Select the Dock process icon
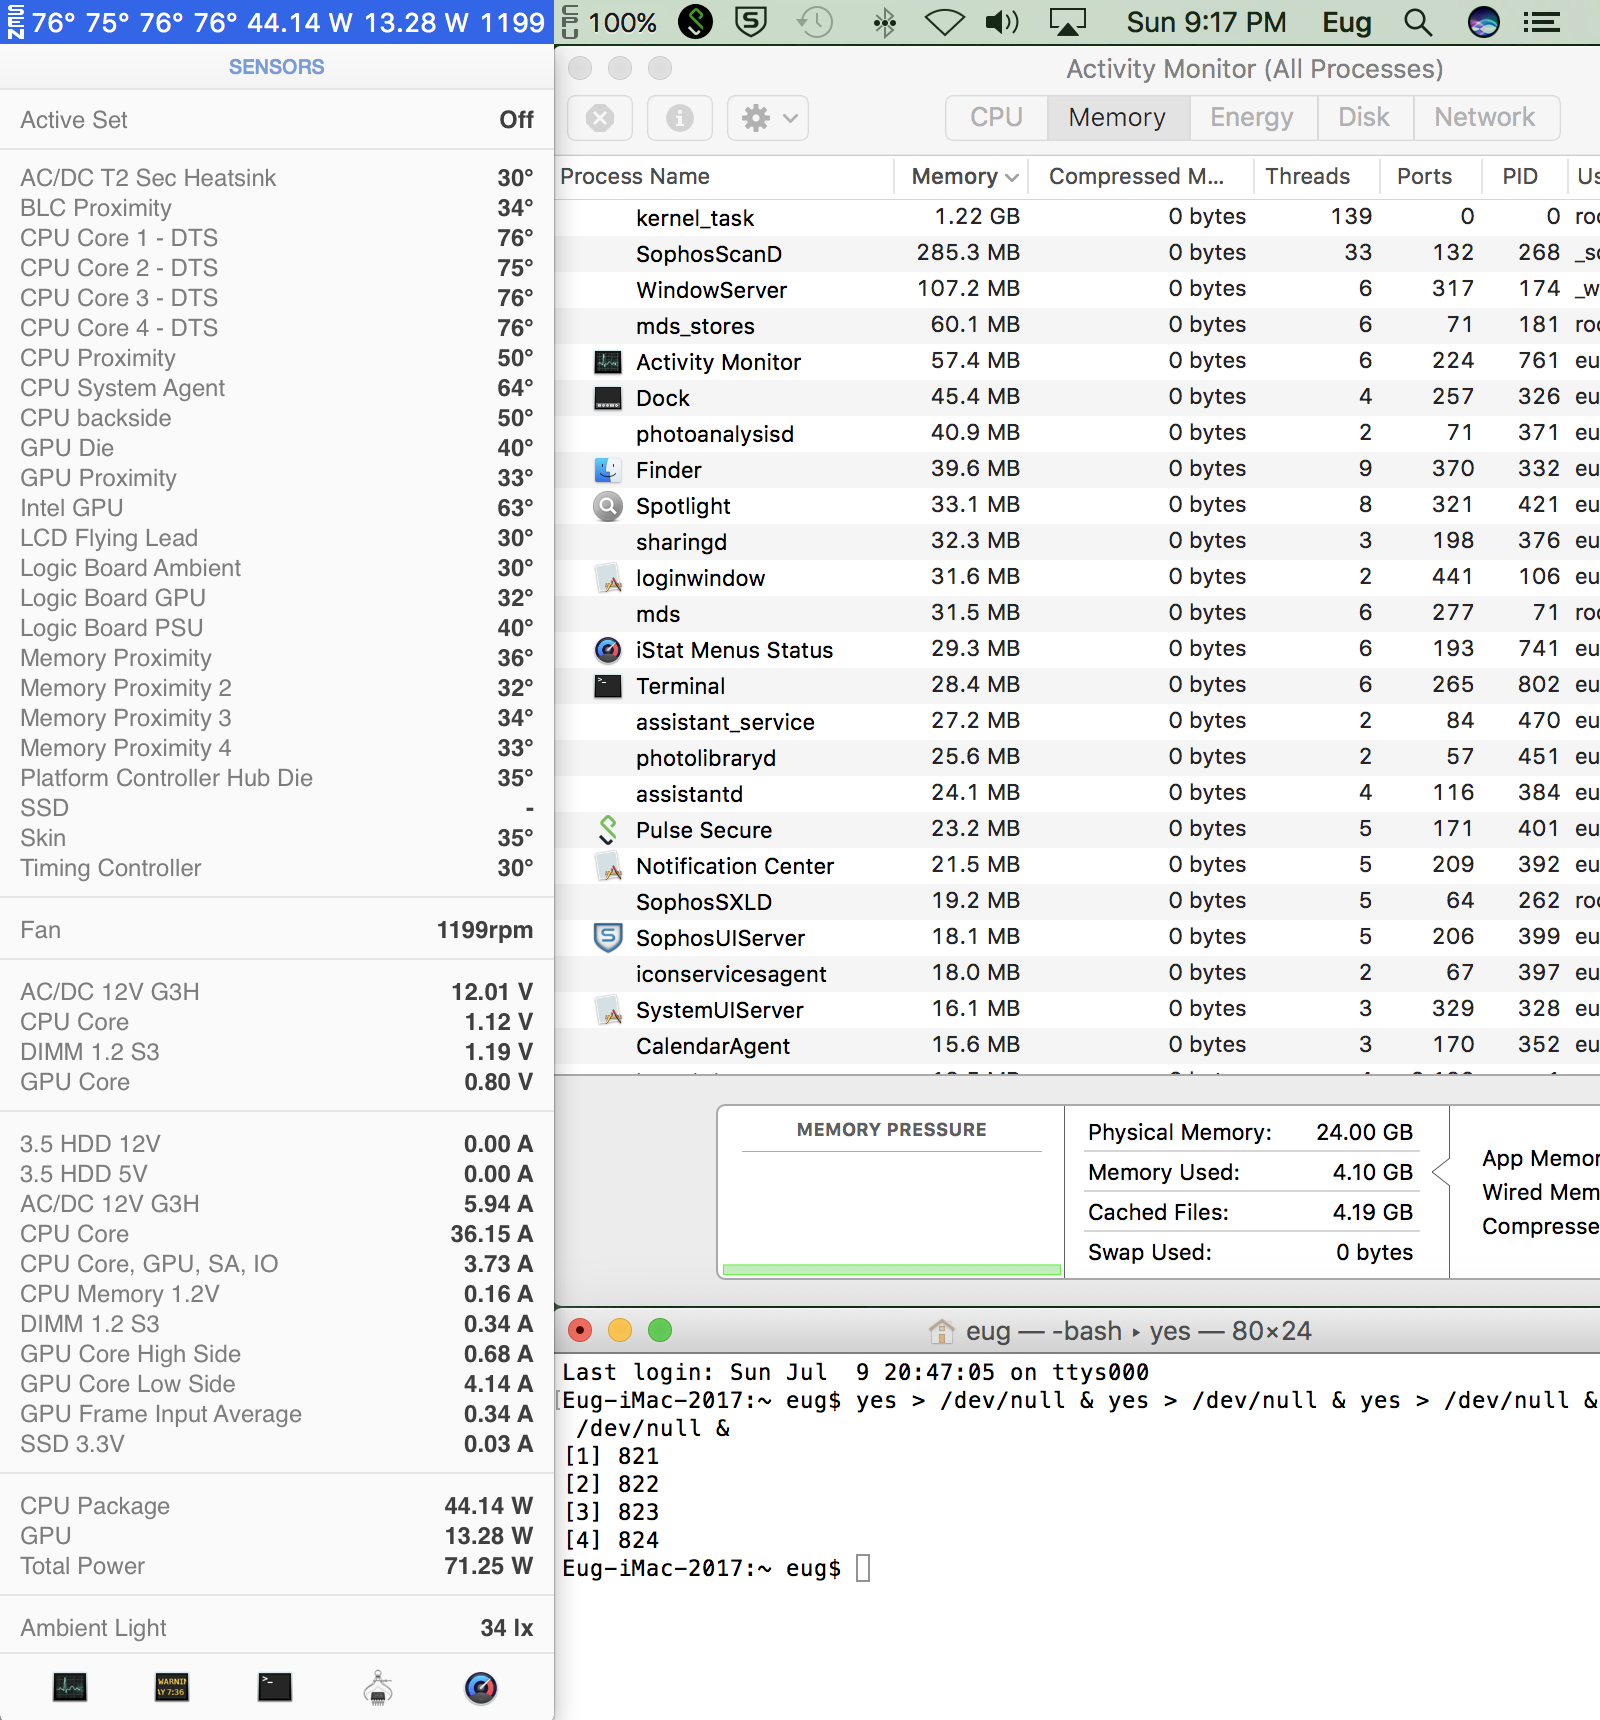 pyautogui.click(x=608, y=398)
